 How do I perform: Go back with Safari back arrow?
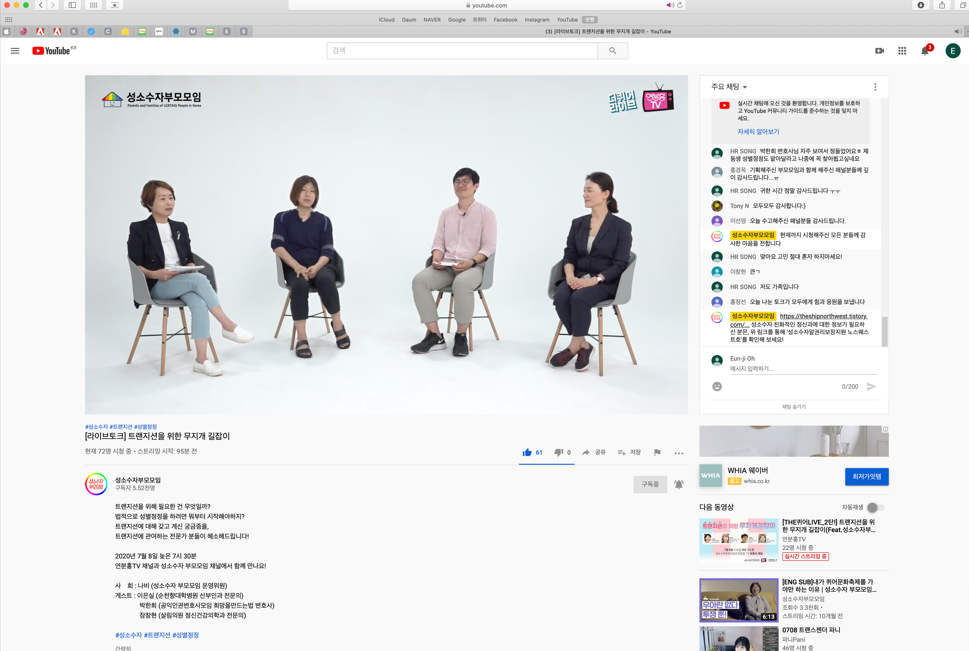(41, 5)
